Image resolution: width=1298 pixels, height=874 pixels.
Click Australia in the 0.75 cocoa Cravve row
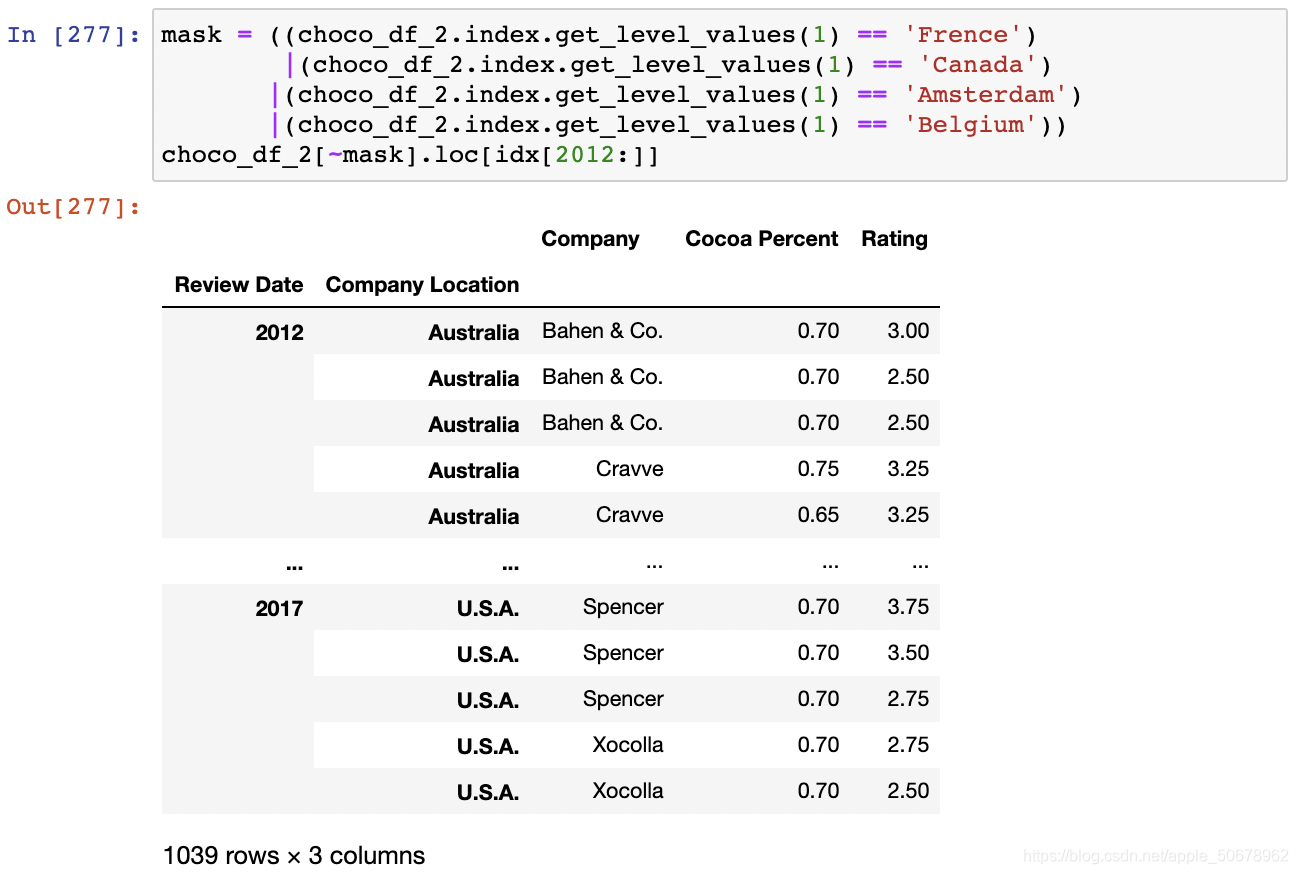[x=474, y=470]
